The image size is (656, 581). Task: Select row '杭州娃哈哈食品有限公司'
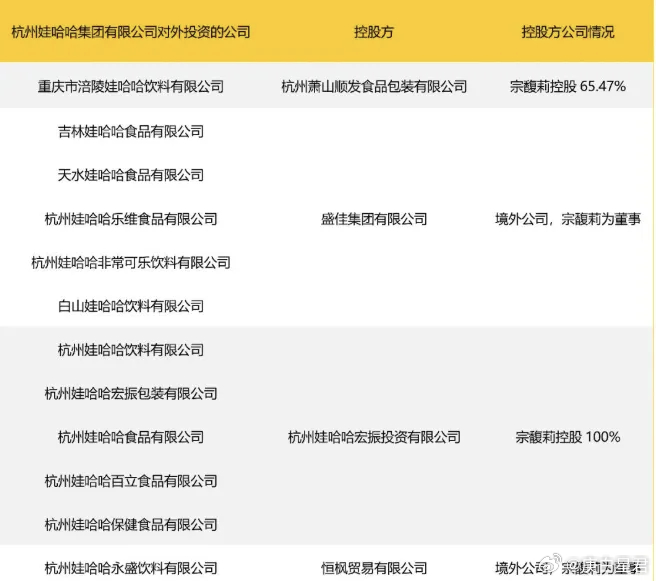coord(131,438)
